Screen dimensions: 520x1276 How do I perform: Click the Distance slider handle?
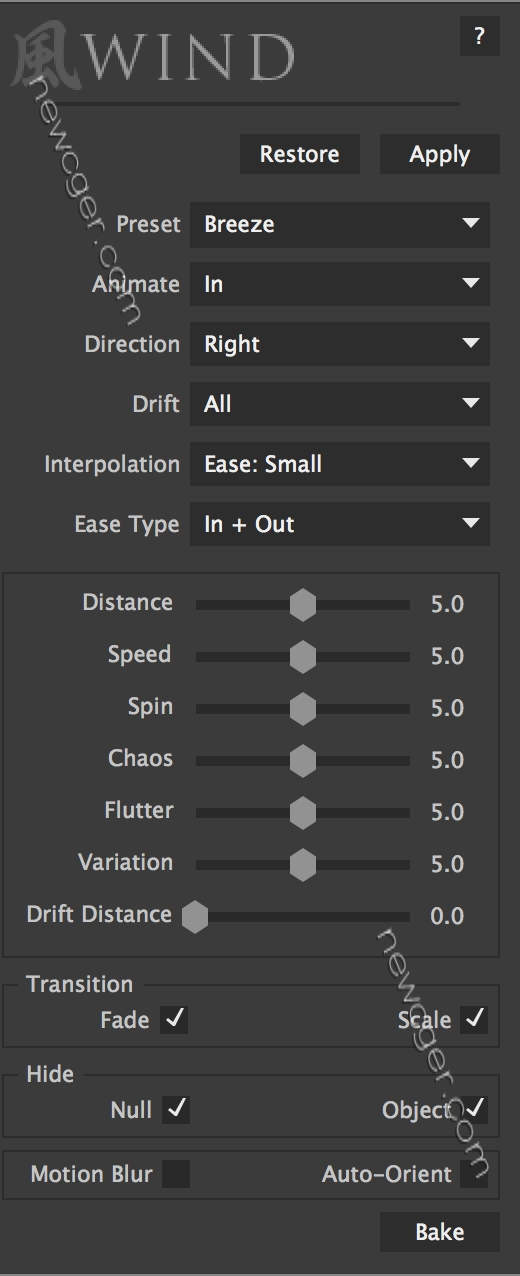pos(303,604)
